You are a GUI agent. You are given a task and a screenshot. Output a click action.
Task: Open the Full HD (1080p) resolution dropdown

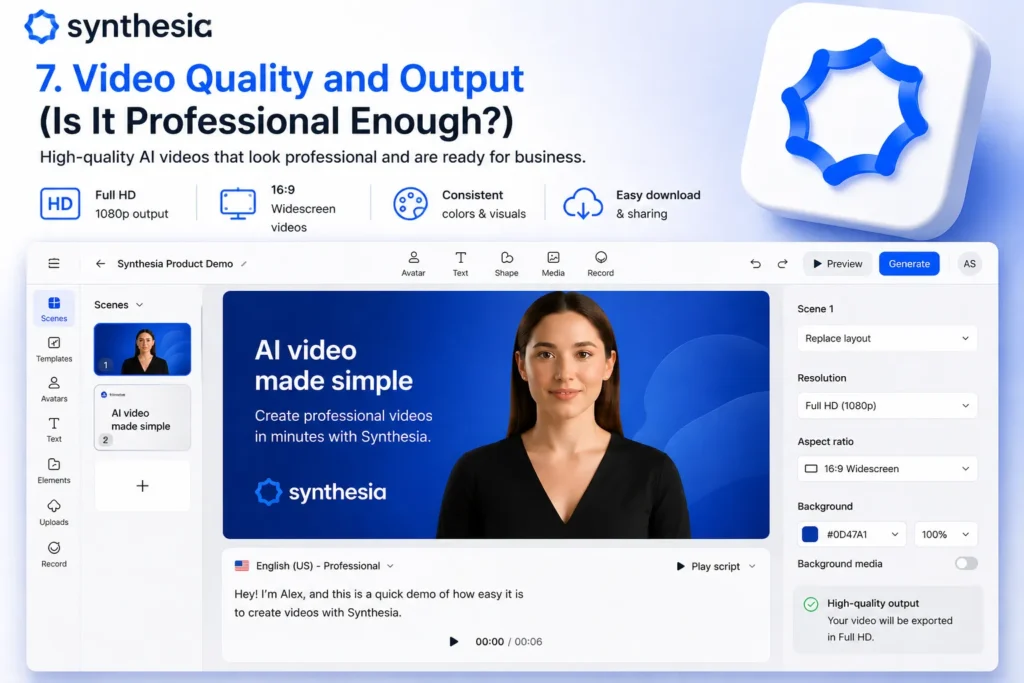coord(887,405)
